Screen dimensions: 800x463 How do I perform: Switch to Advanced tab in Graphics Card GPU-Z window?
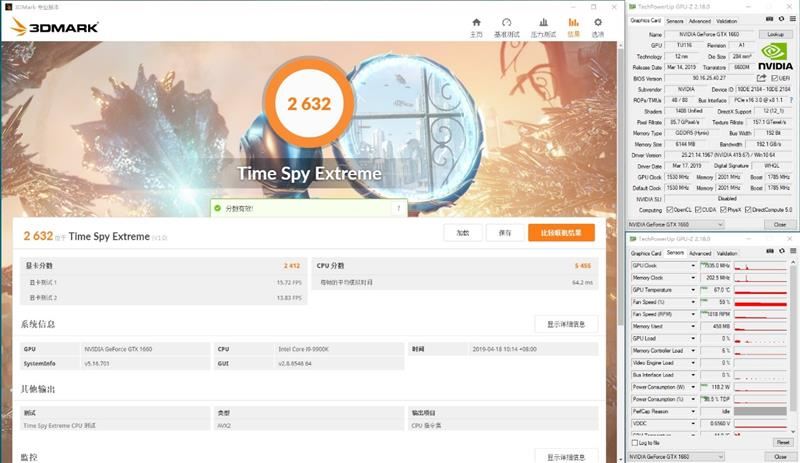tap(699, 21)
